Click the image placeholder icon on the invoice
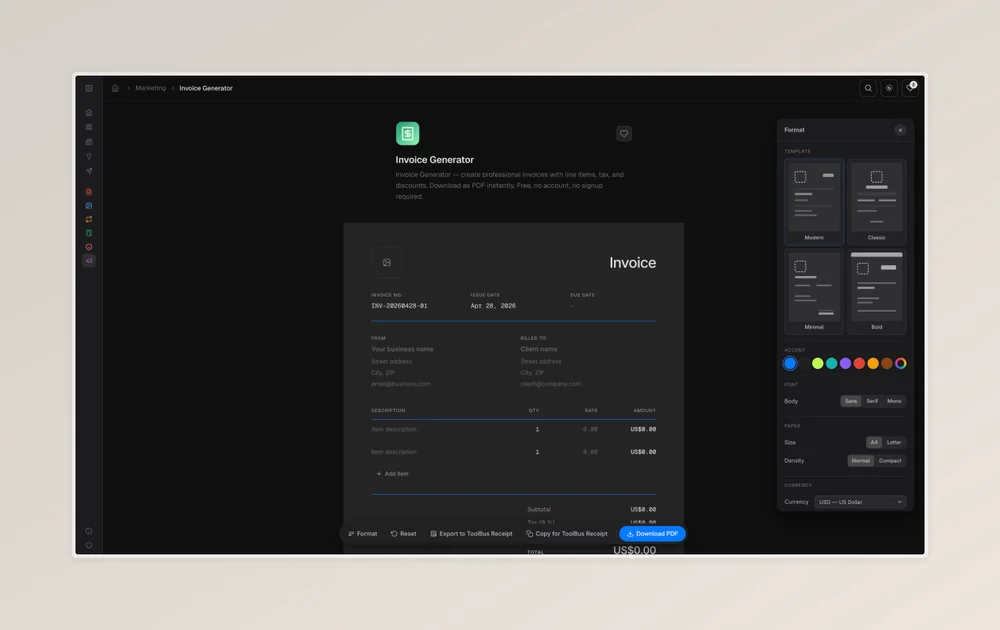This screenshot has width=1000, height=630. pos(387,260)
